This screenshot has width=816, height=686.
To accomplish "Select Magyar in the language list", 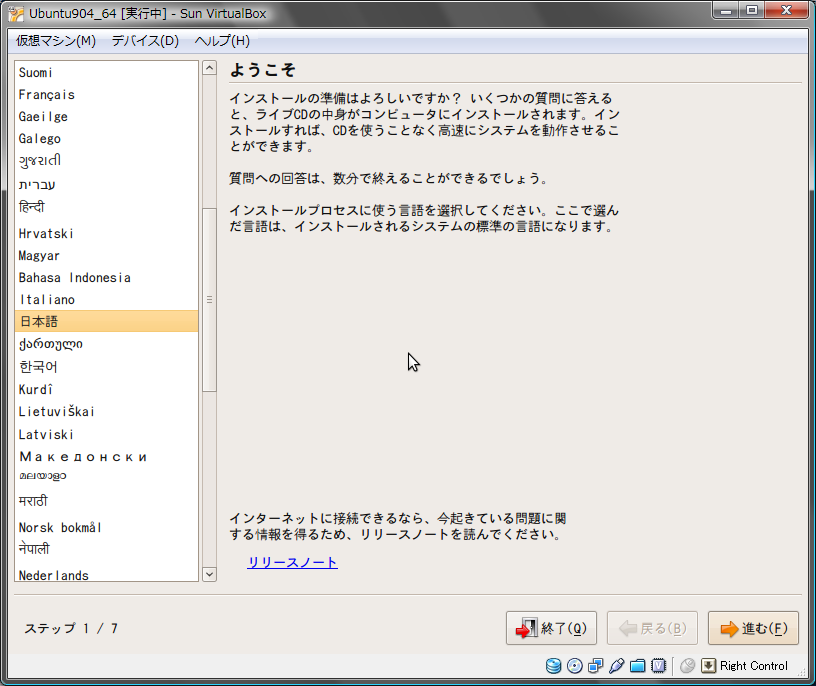I will tap(107, 256).
